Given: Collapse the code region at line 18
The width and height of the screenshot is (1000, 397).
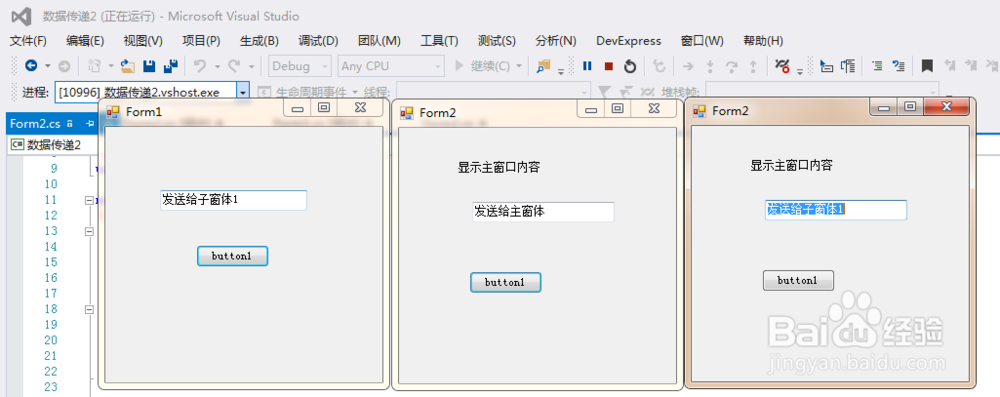Looking at the screenshot, I should pyautogui.click(x=89, y=309).
